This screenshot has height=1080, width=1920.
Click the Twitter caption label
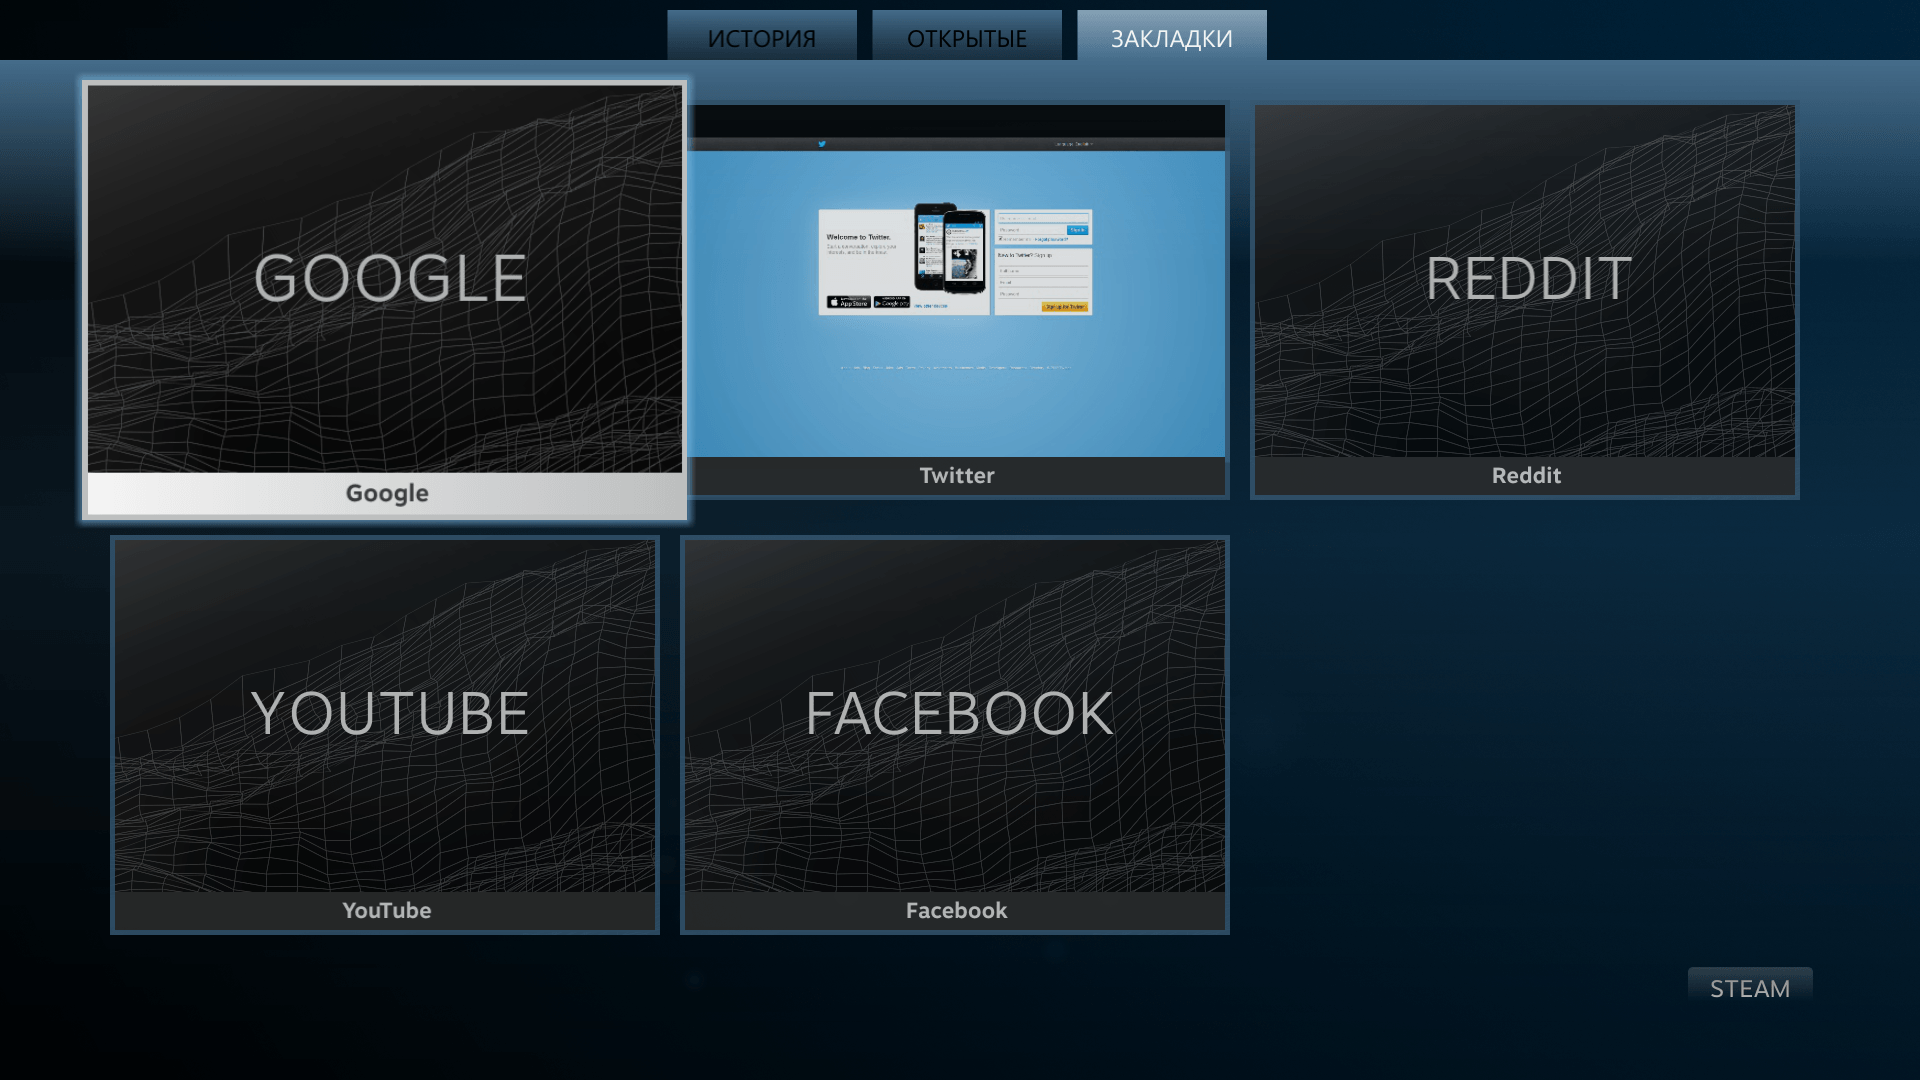(x=957, y=476)
